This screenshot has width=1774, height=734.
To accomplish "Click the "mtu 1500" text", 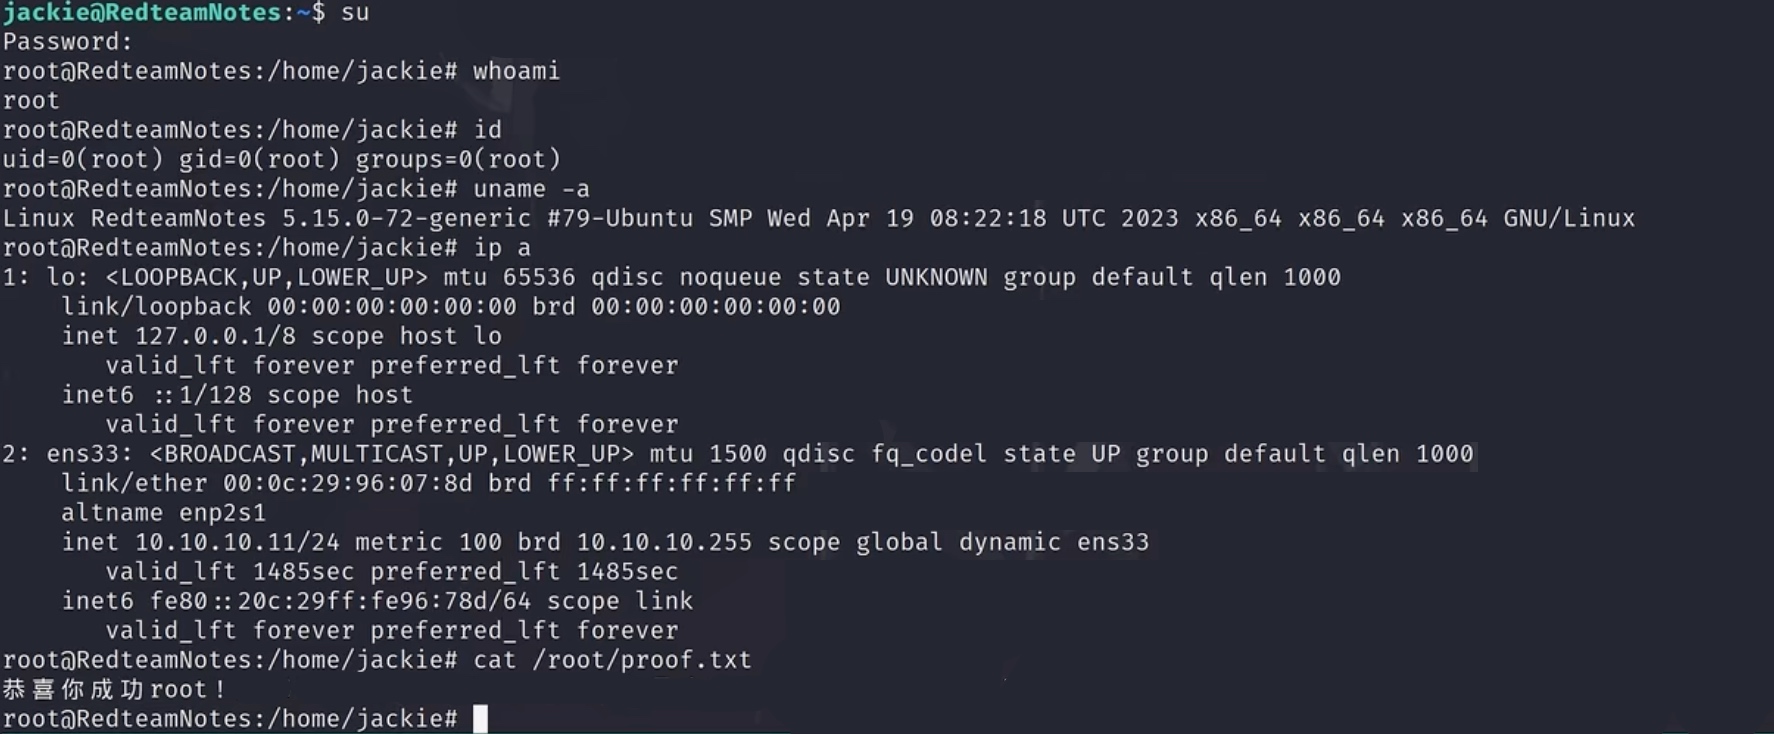I will tap(708, 454).
